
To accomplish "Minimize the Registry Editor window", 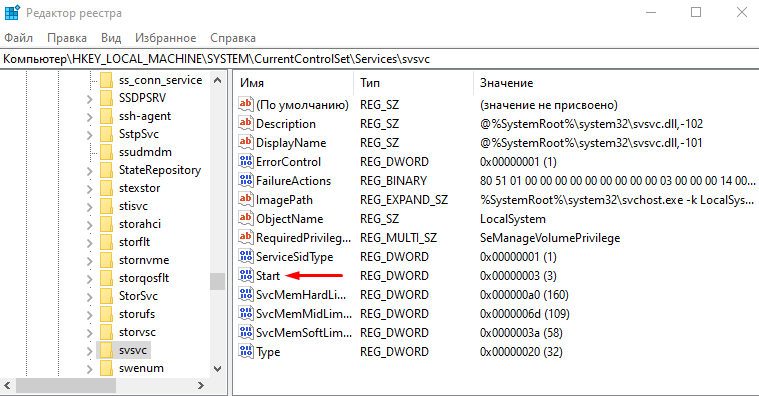I will pyautogui.click(x=651, y=12).
